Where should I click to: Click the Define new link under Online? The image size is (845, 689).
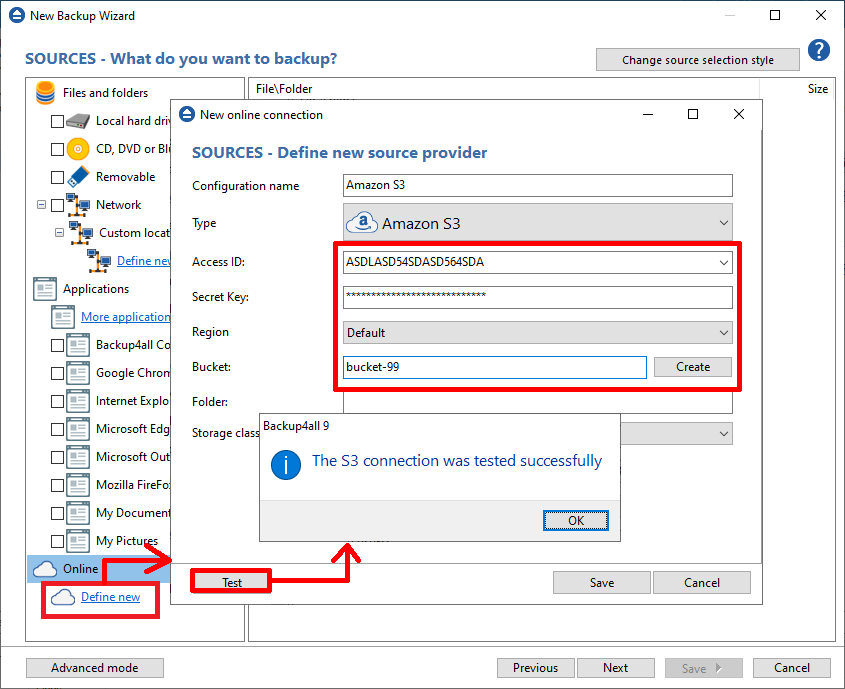tap(110, 597)
